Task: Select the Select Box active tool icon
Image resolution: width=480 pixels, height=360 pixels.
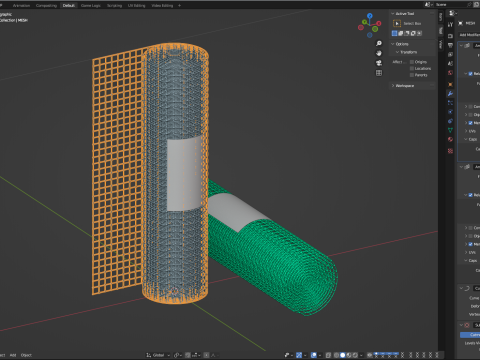Action: coord(397,23)
